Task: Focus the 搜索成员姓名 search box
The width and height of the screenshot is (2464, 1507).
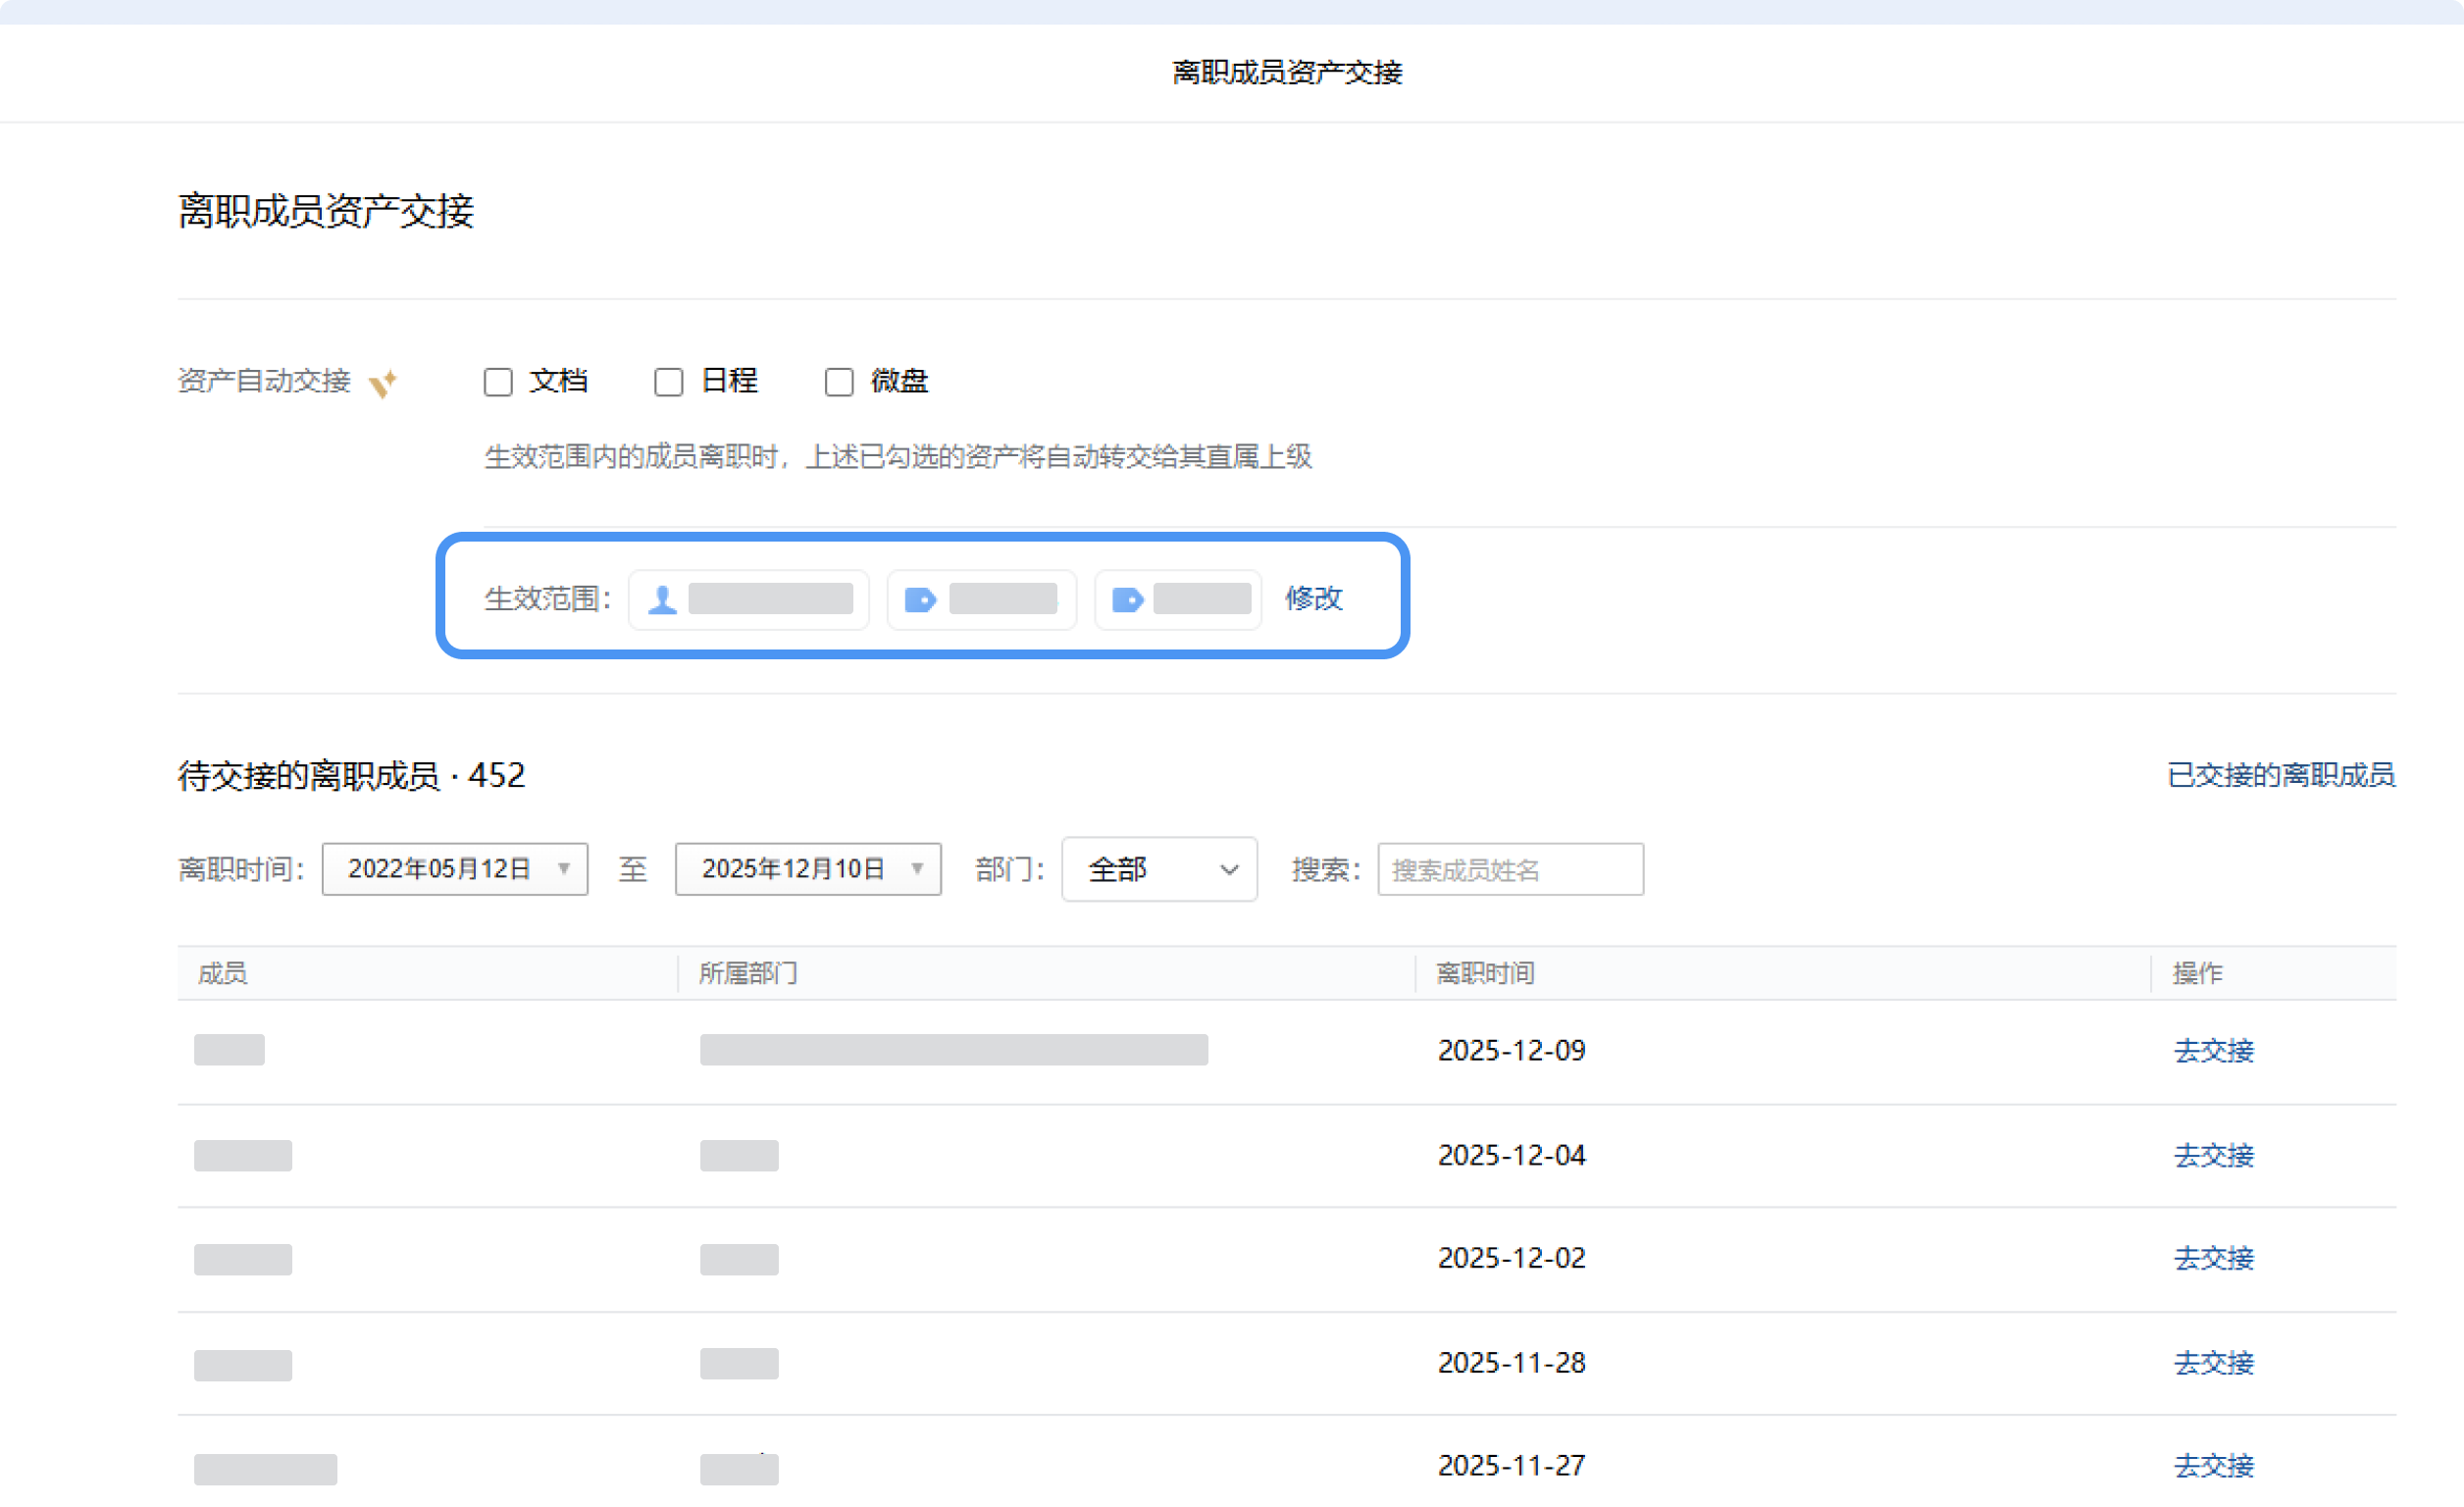Action: pos(1510,869)
